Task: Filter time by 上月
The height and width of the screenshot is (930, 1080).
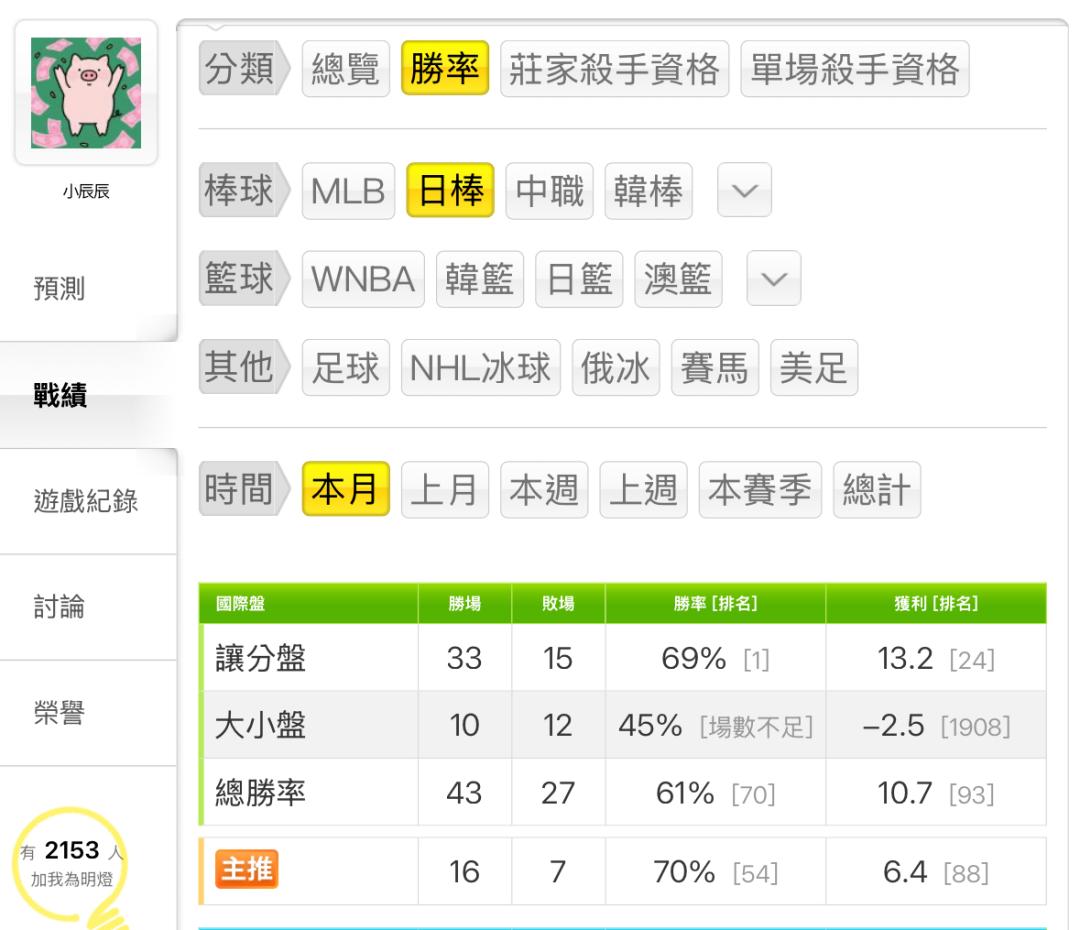Action: (x=445, y=490)
